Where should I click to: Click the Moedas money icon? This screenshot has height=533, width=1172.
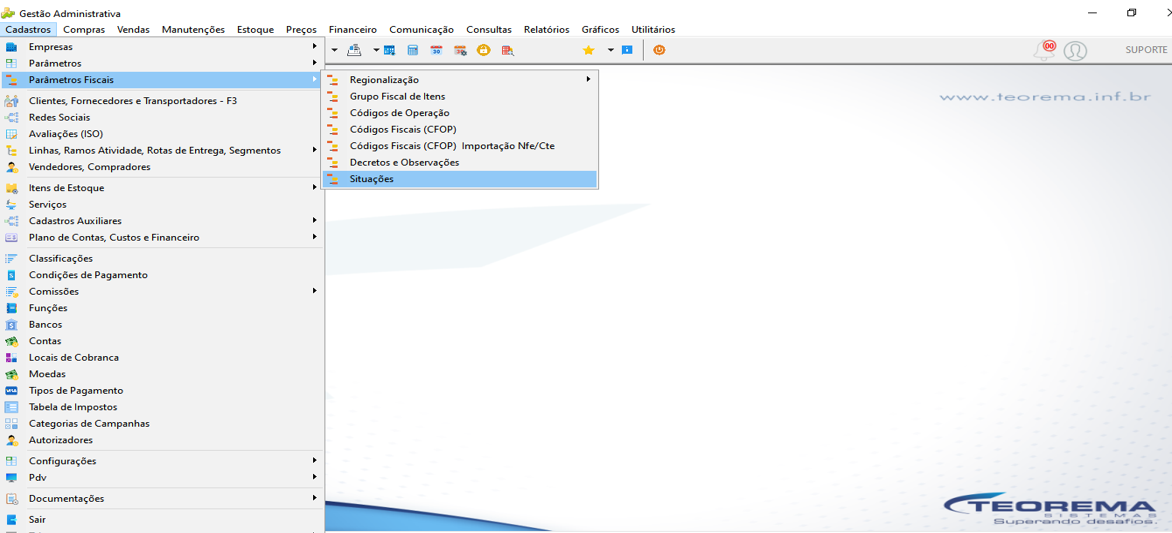point(11,374)
